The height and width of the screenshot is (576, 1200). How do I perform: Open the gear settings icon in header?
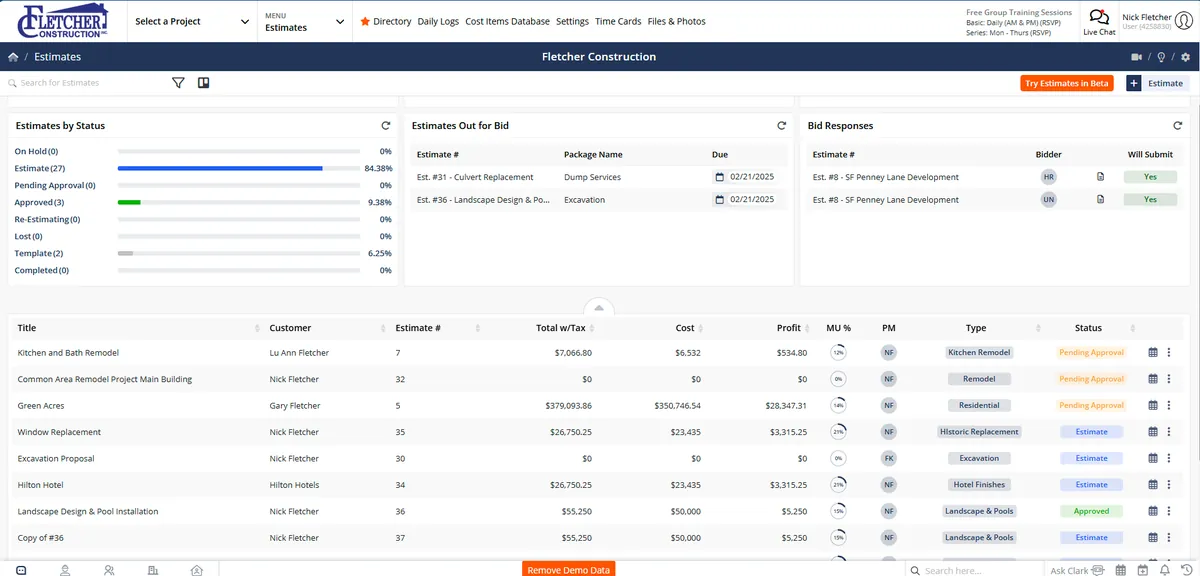(1185, 57)
